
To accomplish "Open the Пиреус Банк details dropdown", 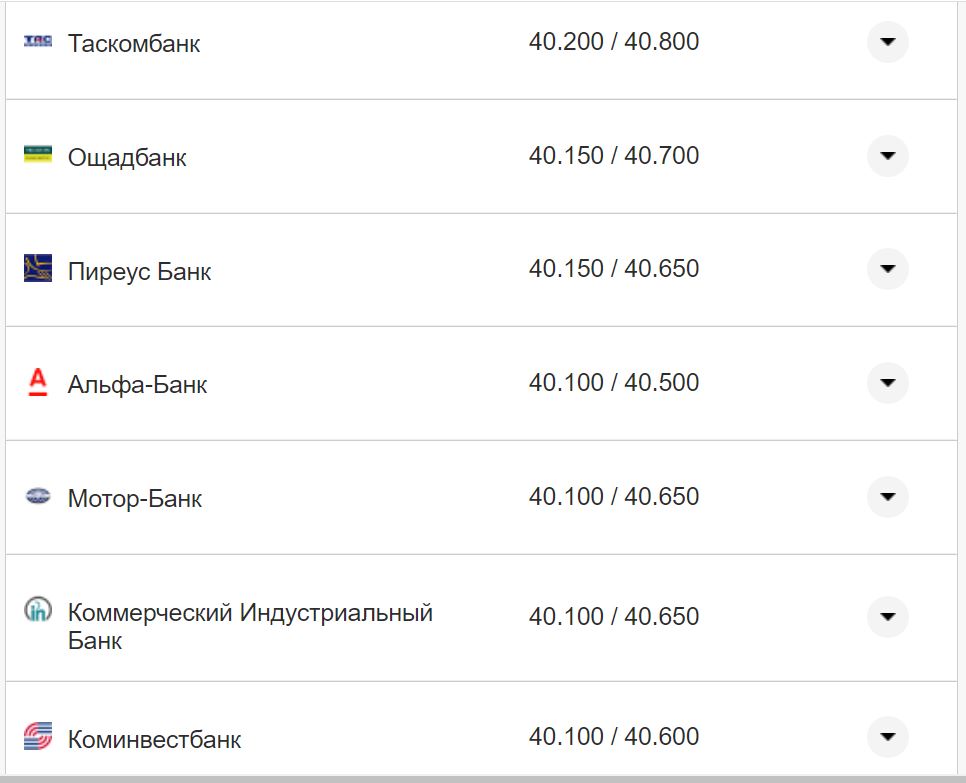I will pos(887,269).
